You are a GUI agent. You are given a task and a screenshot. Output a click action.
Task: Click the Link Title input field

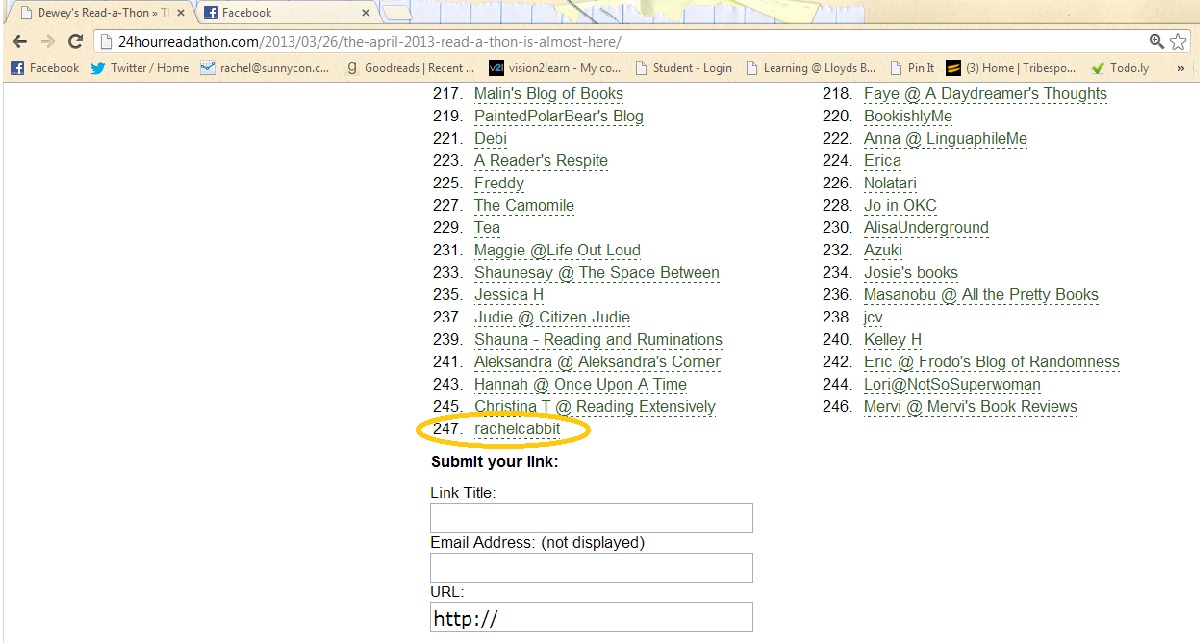click(591, 518)
